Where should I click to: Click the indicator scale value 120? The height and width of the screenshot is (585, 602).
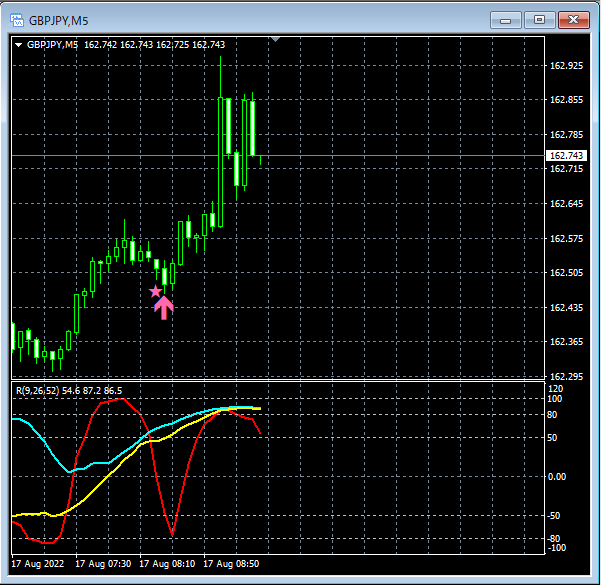556,388
